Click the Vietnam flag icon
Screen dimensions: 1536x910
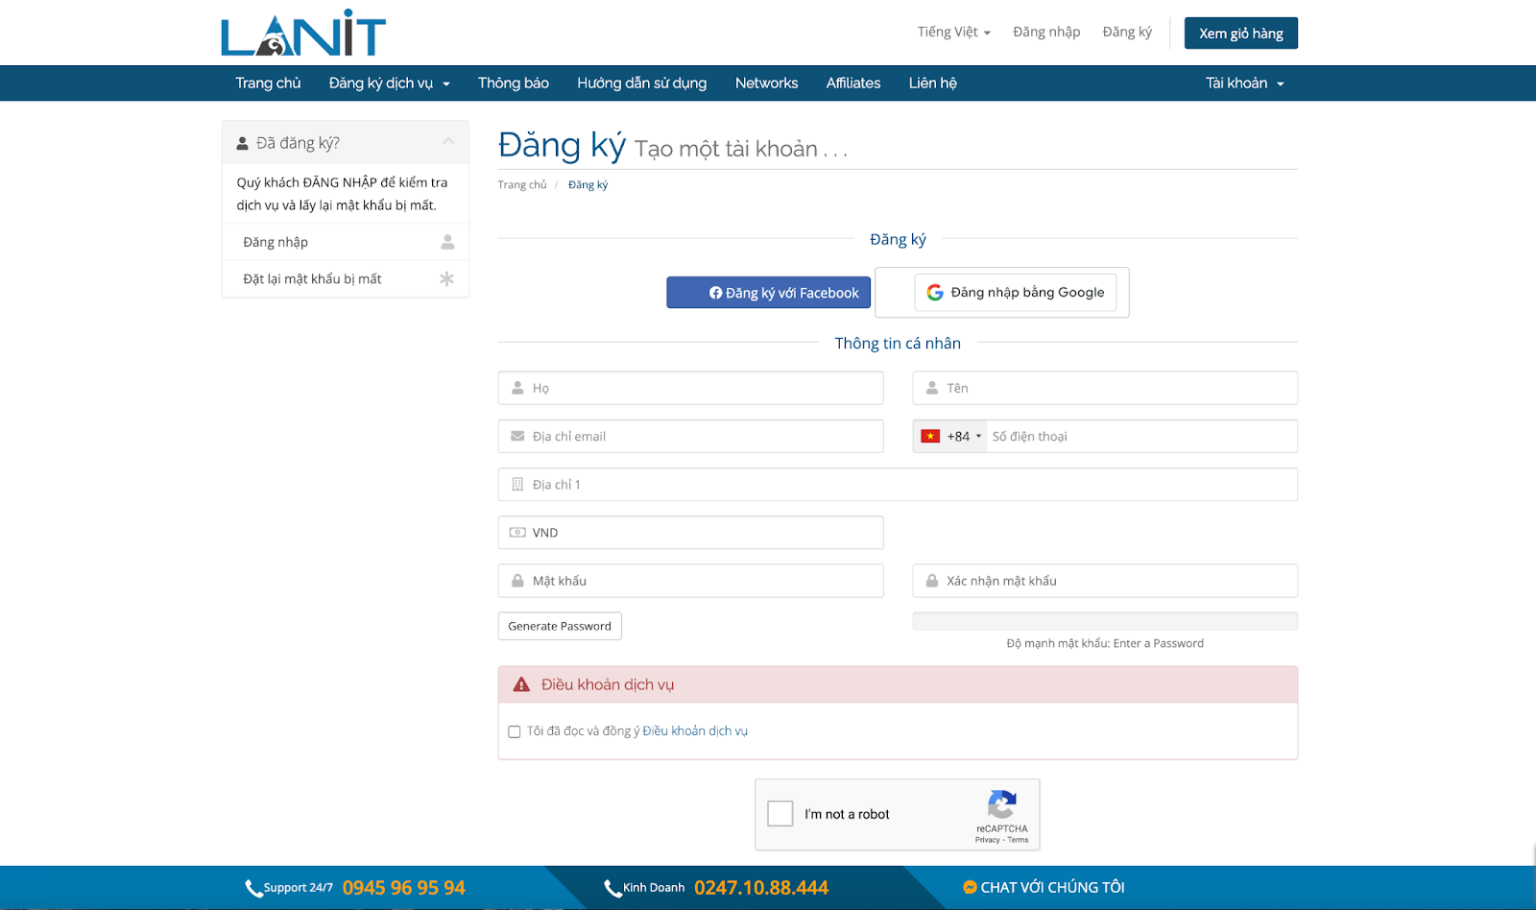[930, 436]
